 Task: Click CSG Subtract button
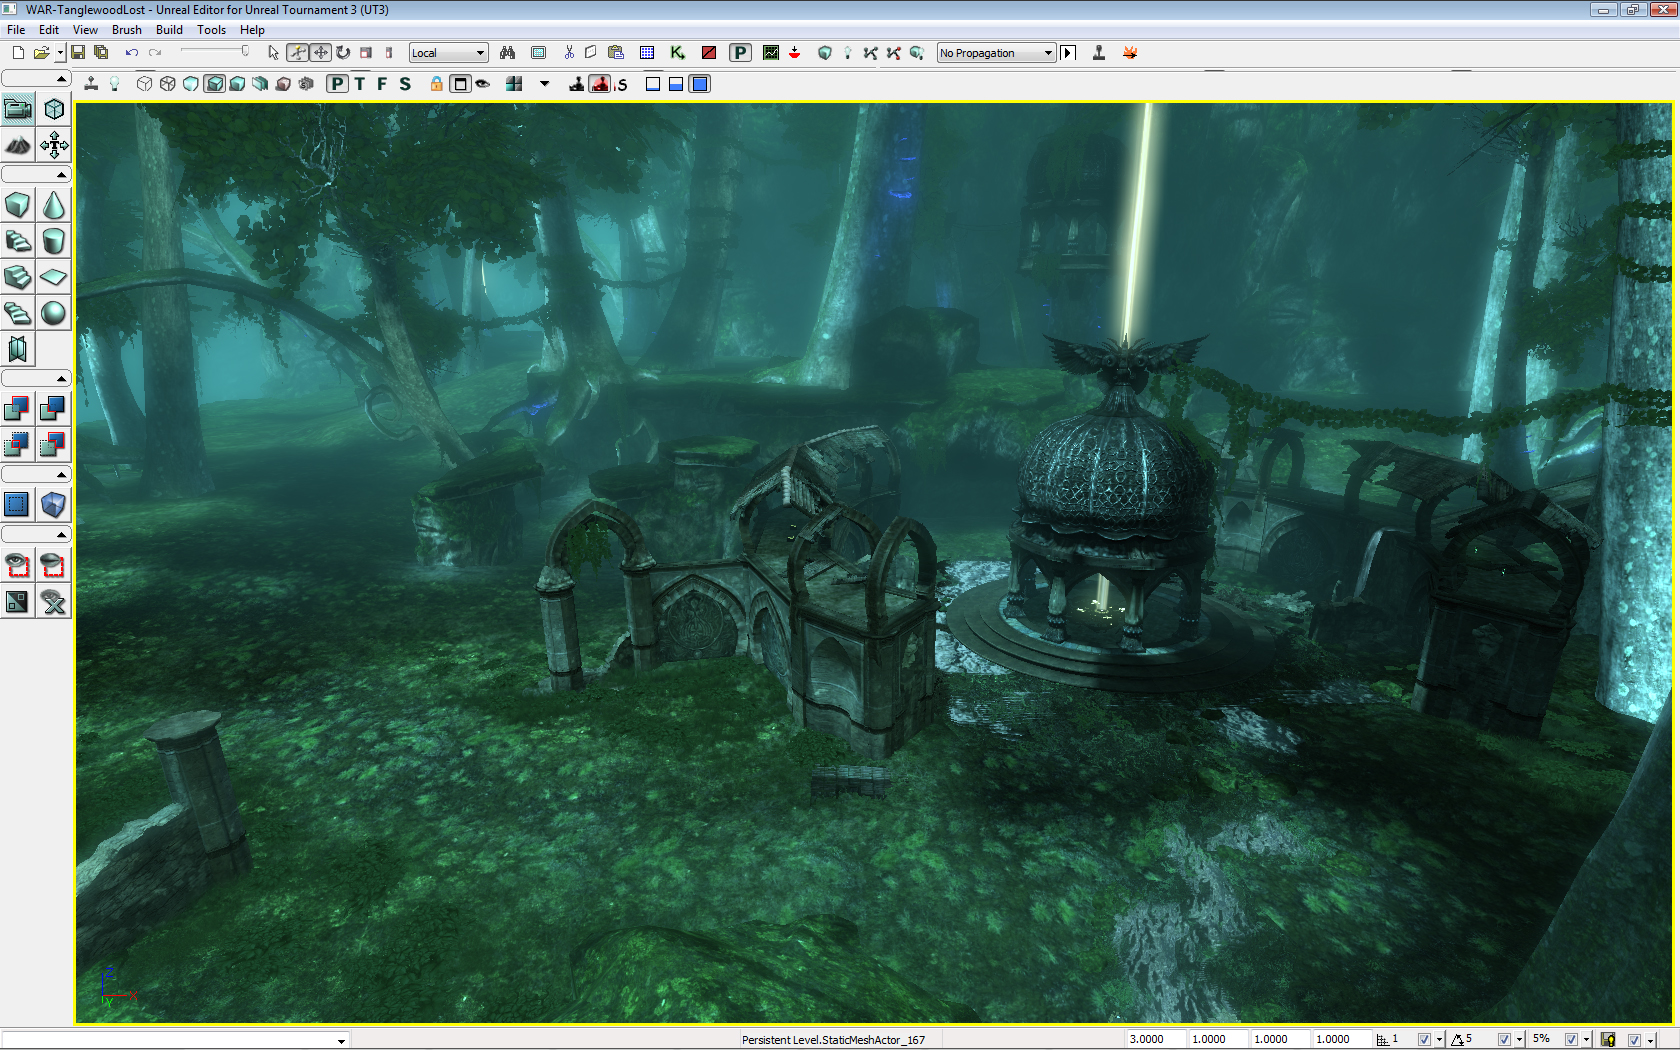pyautogui.click(x=54, y=408)
